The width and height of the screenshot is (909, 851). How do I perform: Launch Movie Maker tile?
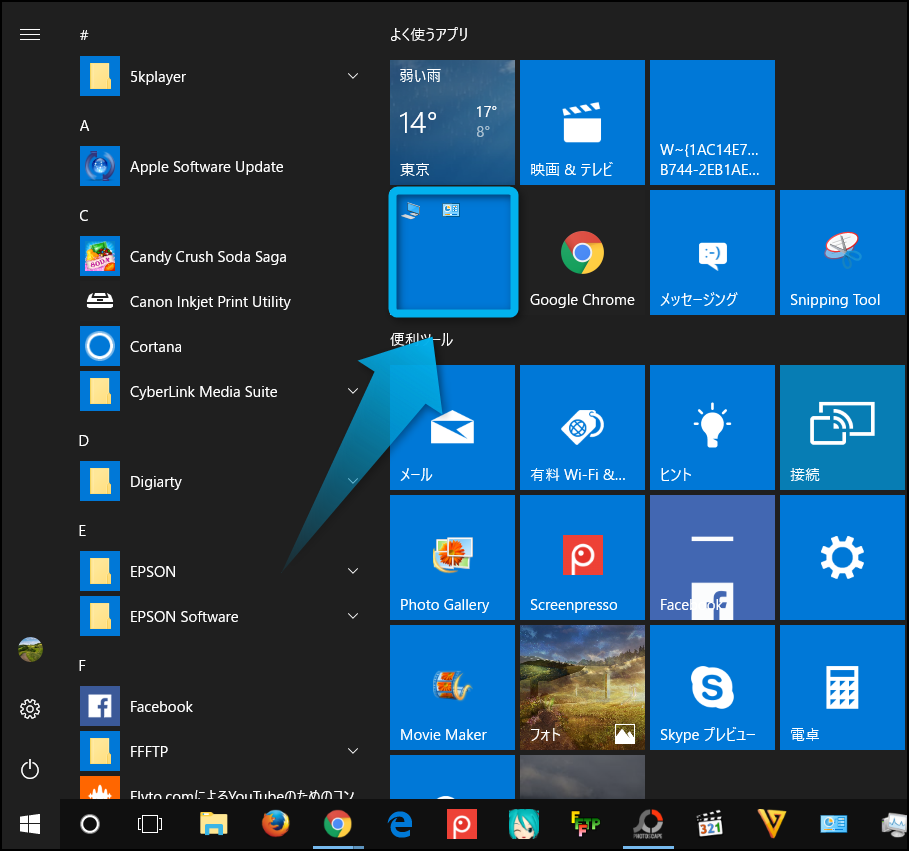[452, 687]
